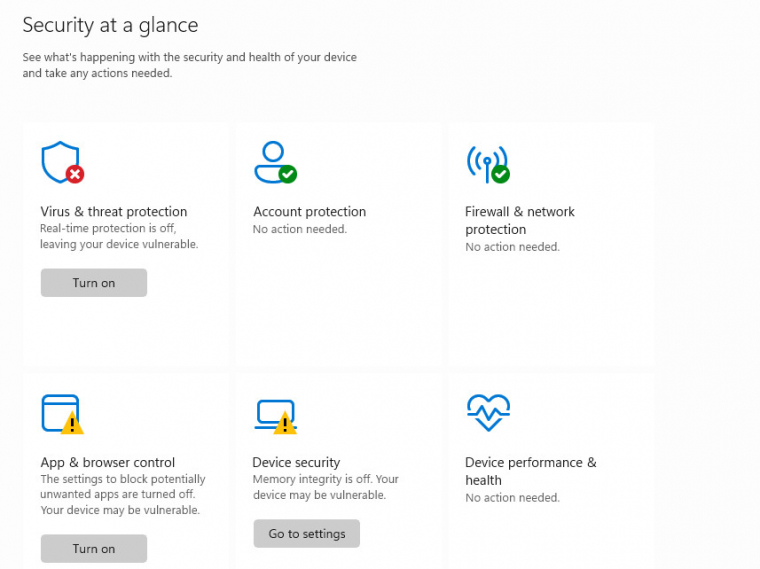Click the 'Security at a glance' heading
The image size is (760, 569).
tap(110, 25)
